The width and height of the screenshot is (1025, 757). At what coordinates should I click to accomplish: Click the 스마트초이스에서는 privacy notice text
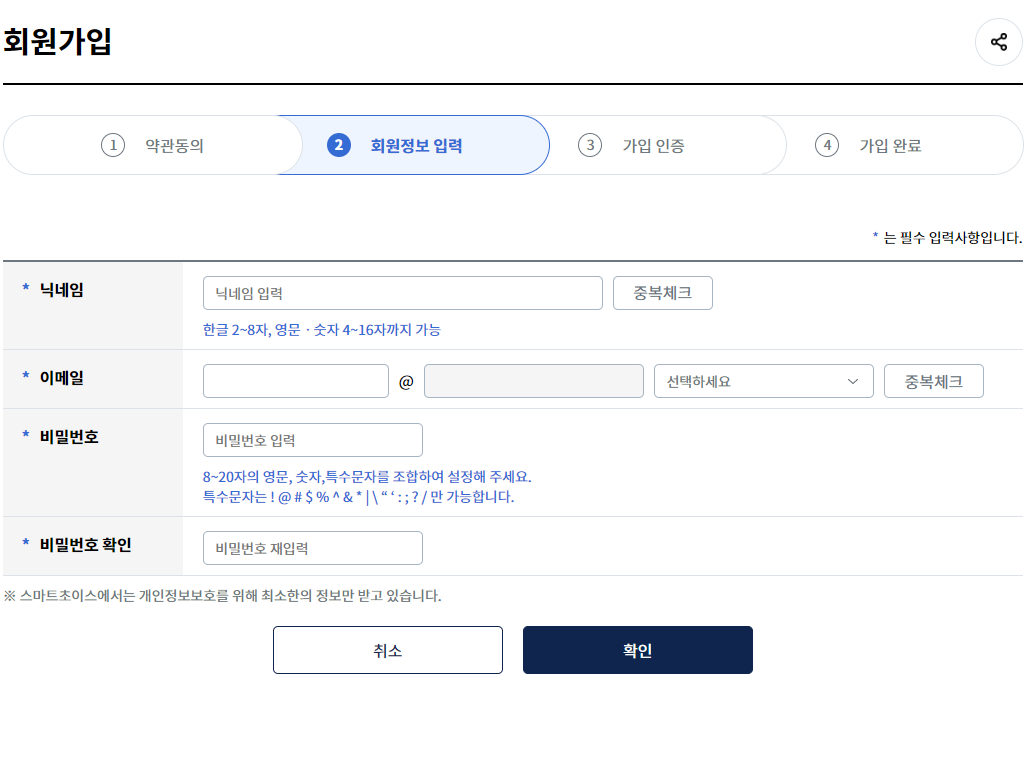222,596
